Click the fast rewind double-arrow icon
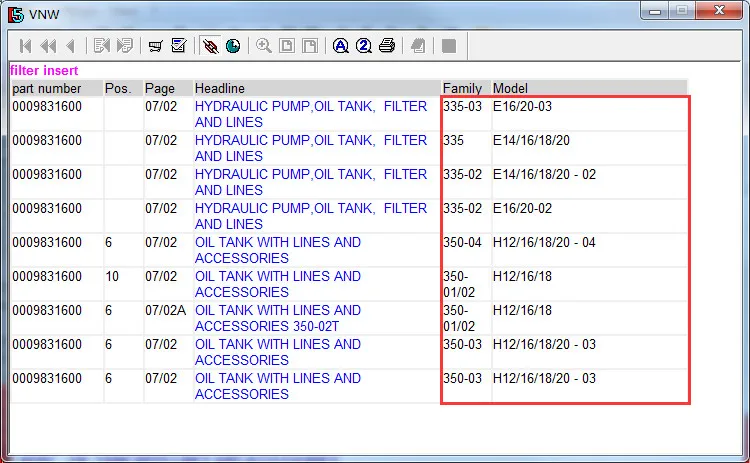Image resolution: width=750 pixels, height=463 pixels. click(x=48, y=46)
